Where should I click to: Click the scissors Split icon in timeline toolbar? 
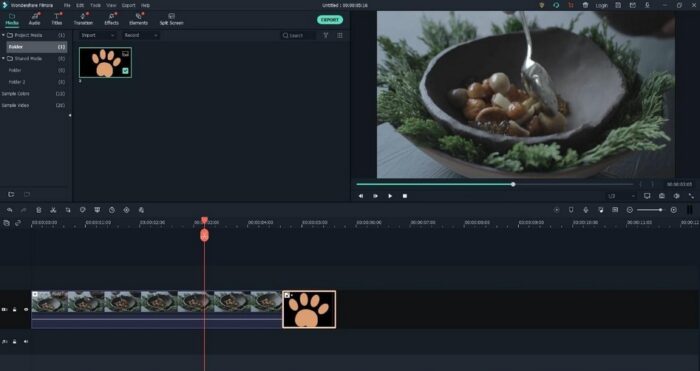(53, 210)
